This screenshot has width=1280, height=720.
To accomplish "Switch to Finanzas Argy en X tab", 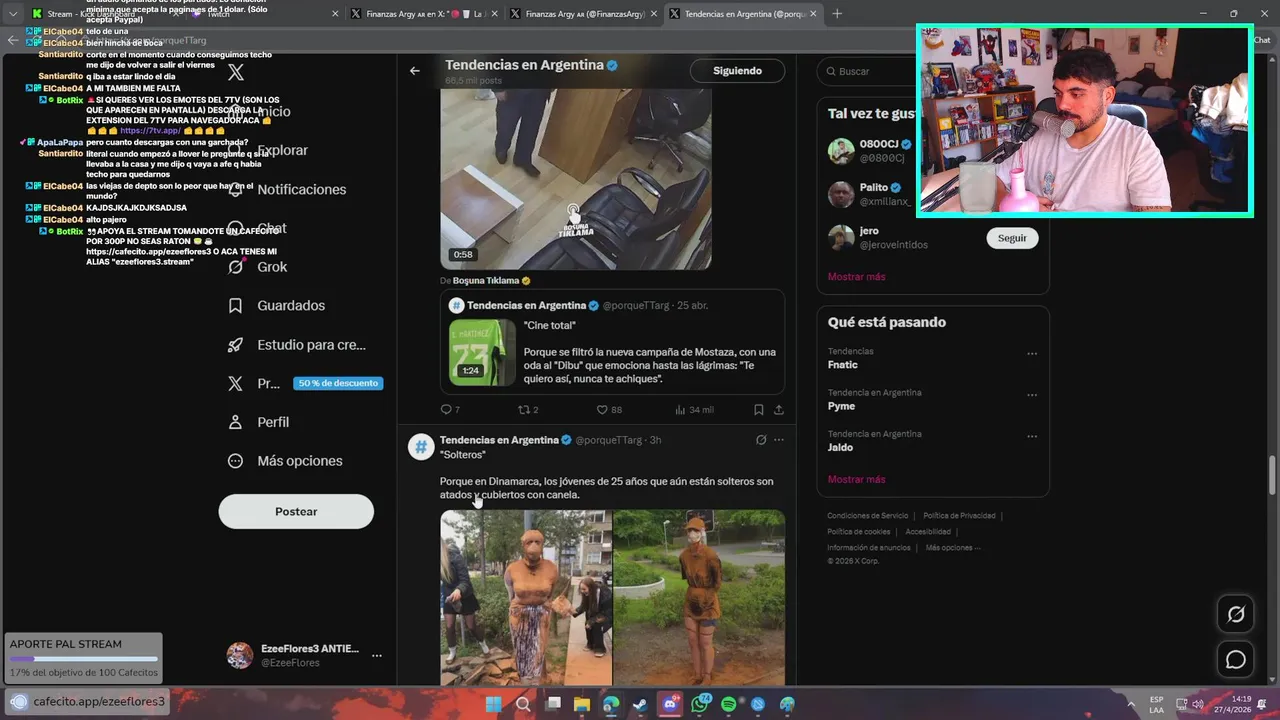I will point(425,14).
